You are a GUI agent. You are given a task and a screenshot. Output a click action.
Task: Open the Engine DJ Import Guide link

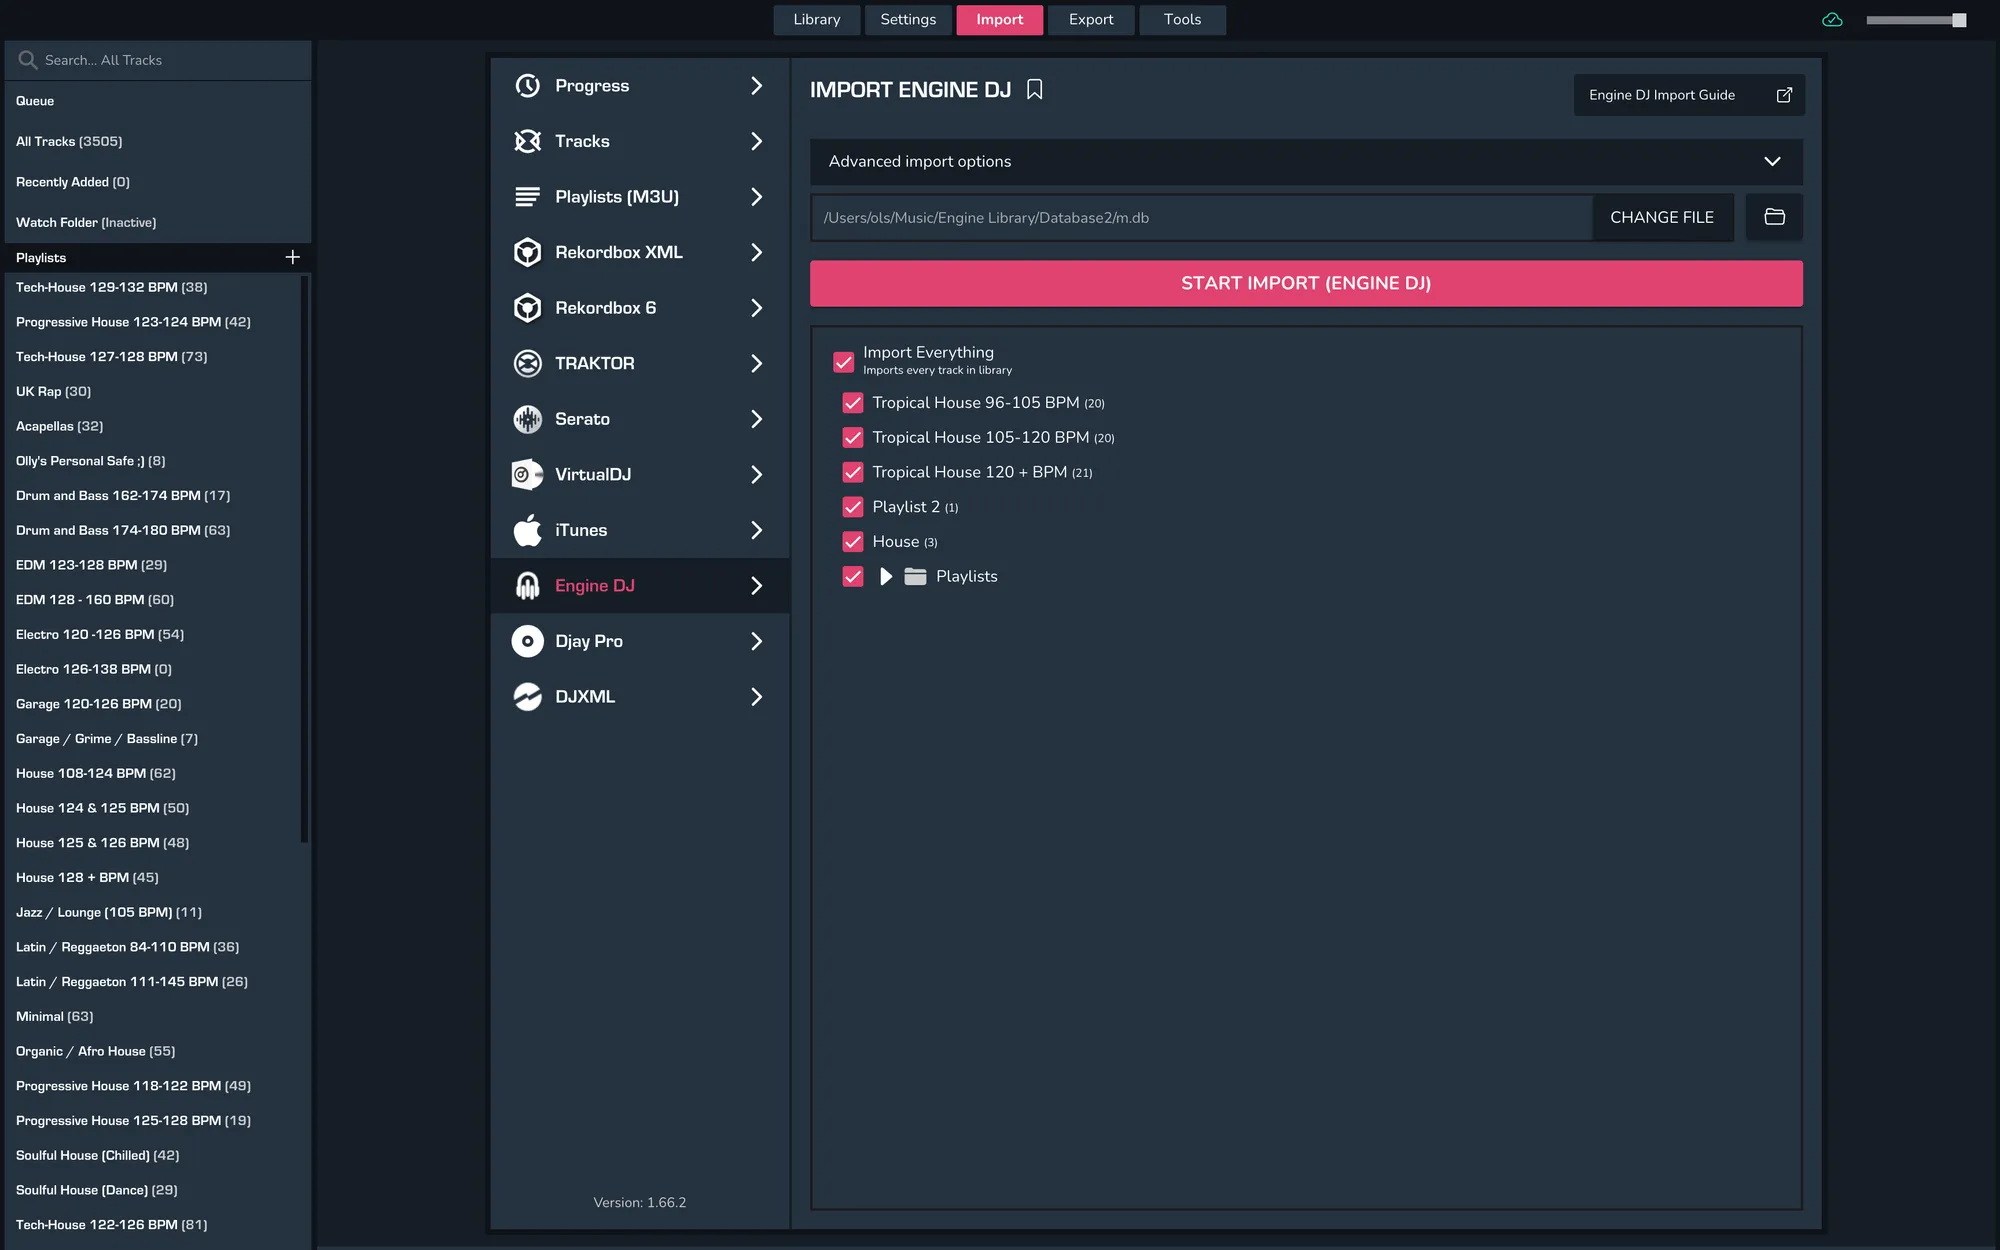(1688, 95)
